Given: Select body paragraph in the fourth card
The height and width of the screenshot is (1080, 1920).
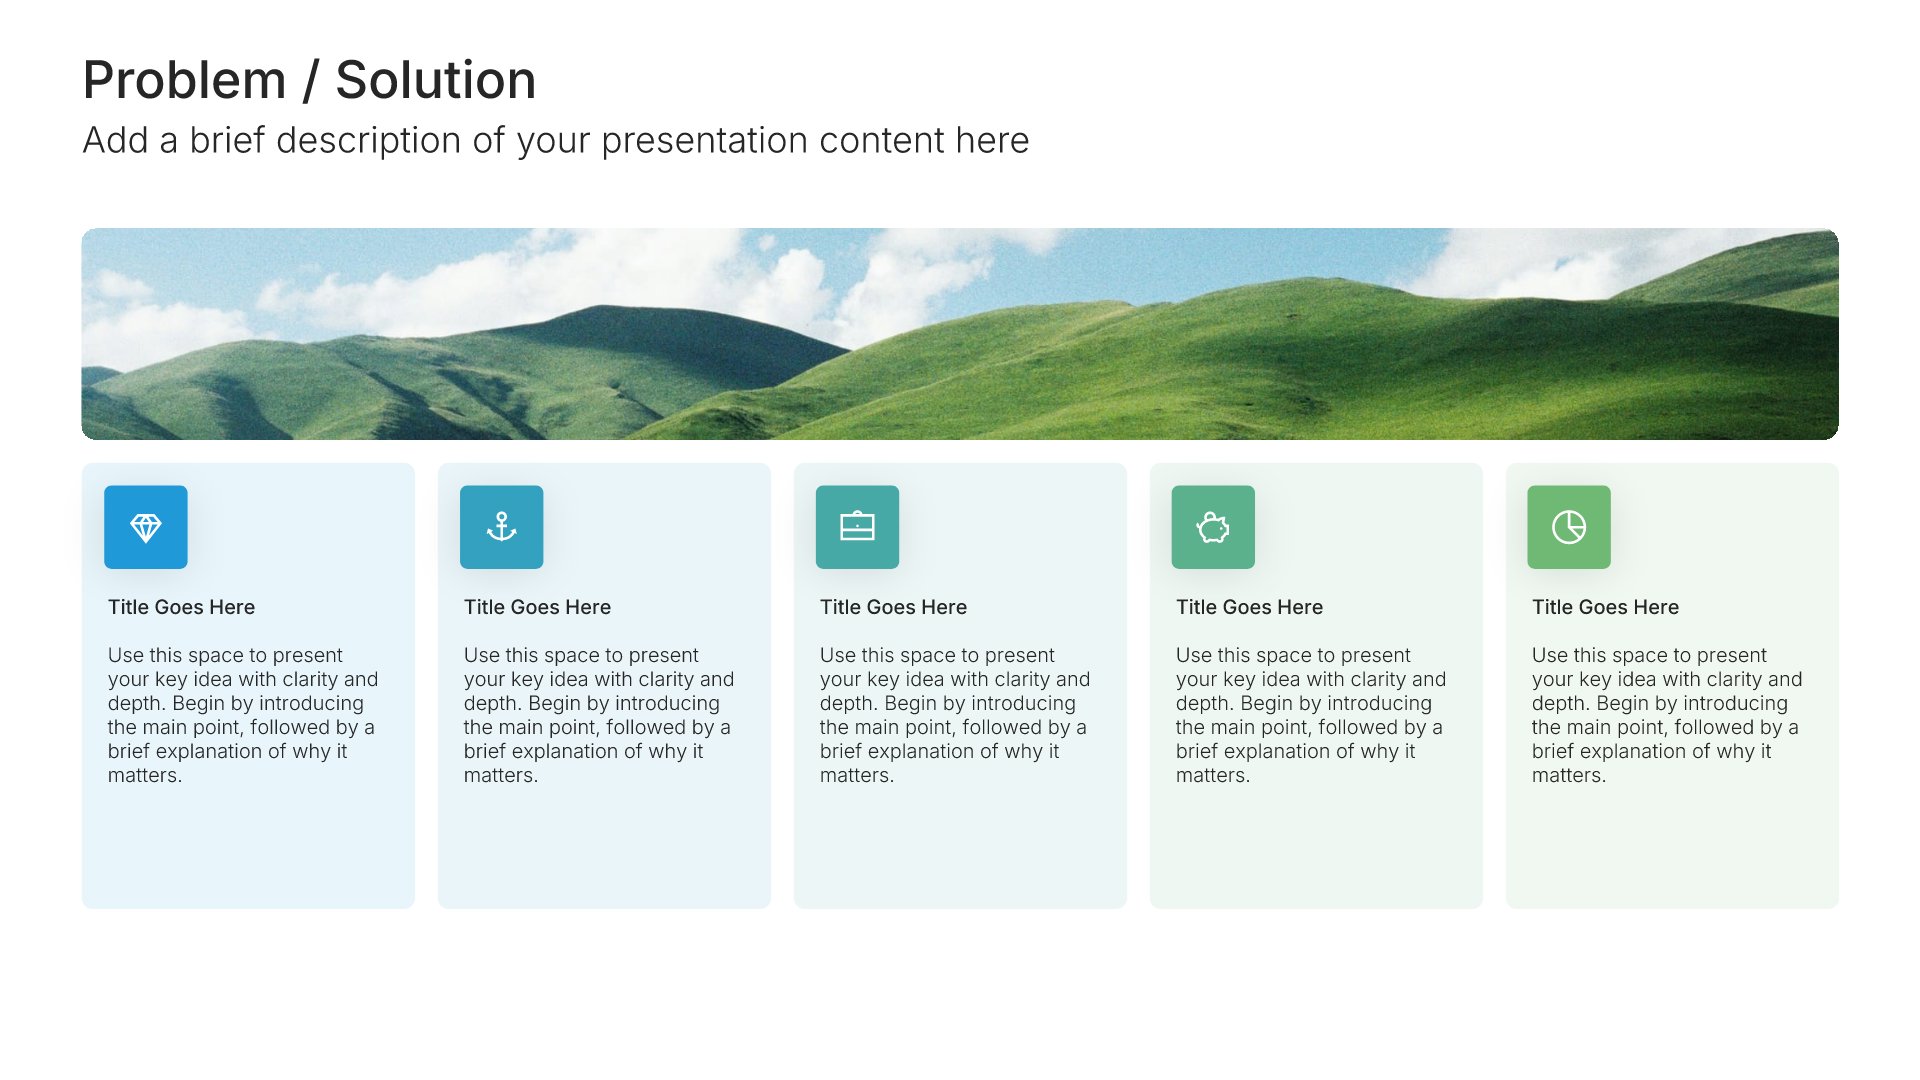Looking at the screenshot, I should [1311, 715].
